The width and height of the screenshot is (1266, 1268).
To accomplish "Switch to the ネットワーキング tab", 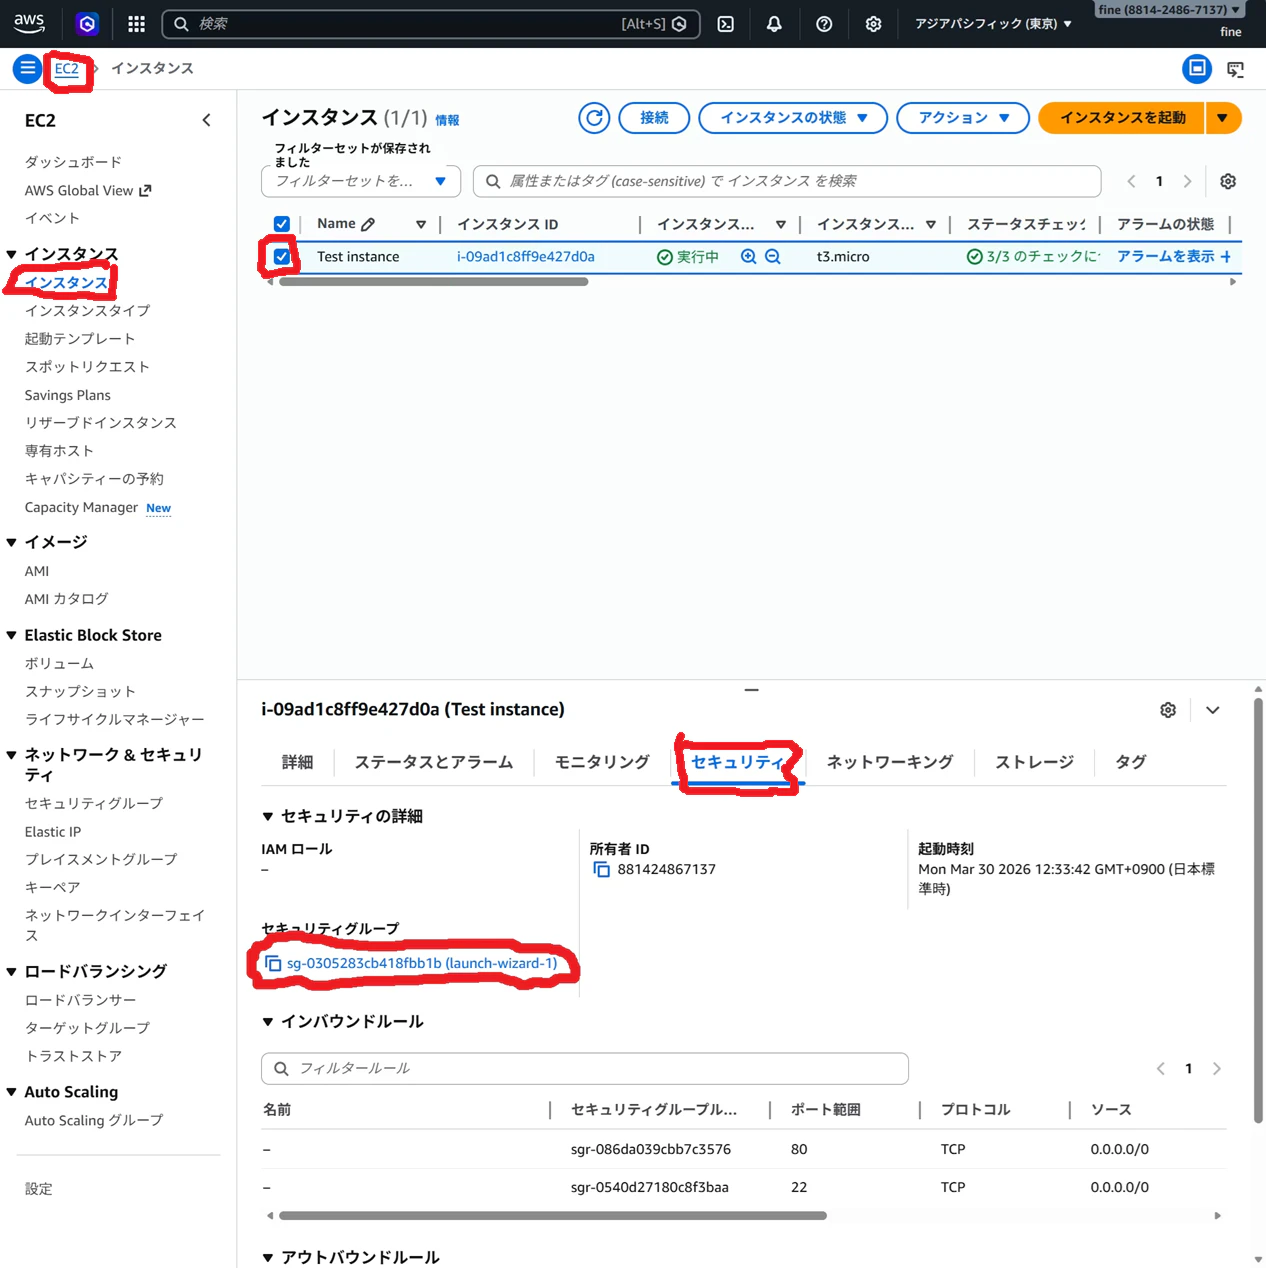I will coord(890,762).
